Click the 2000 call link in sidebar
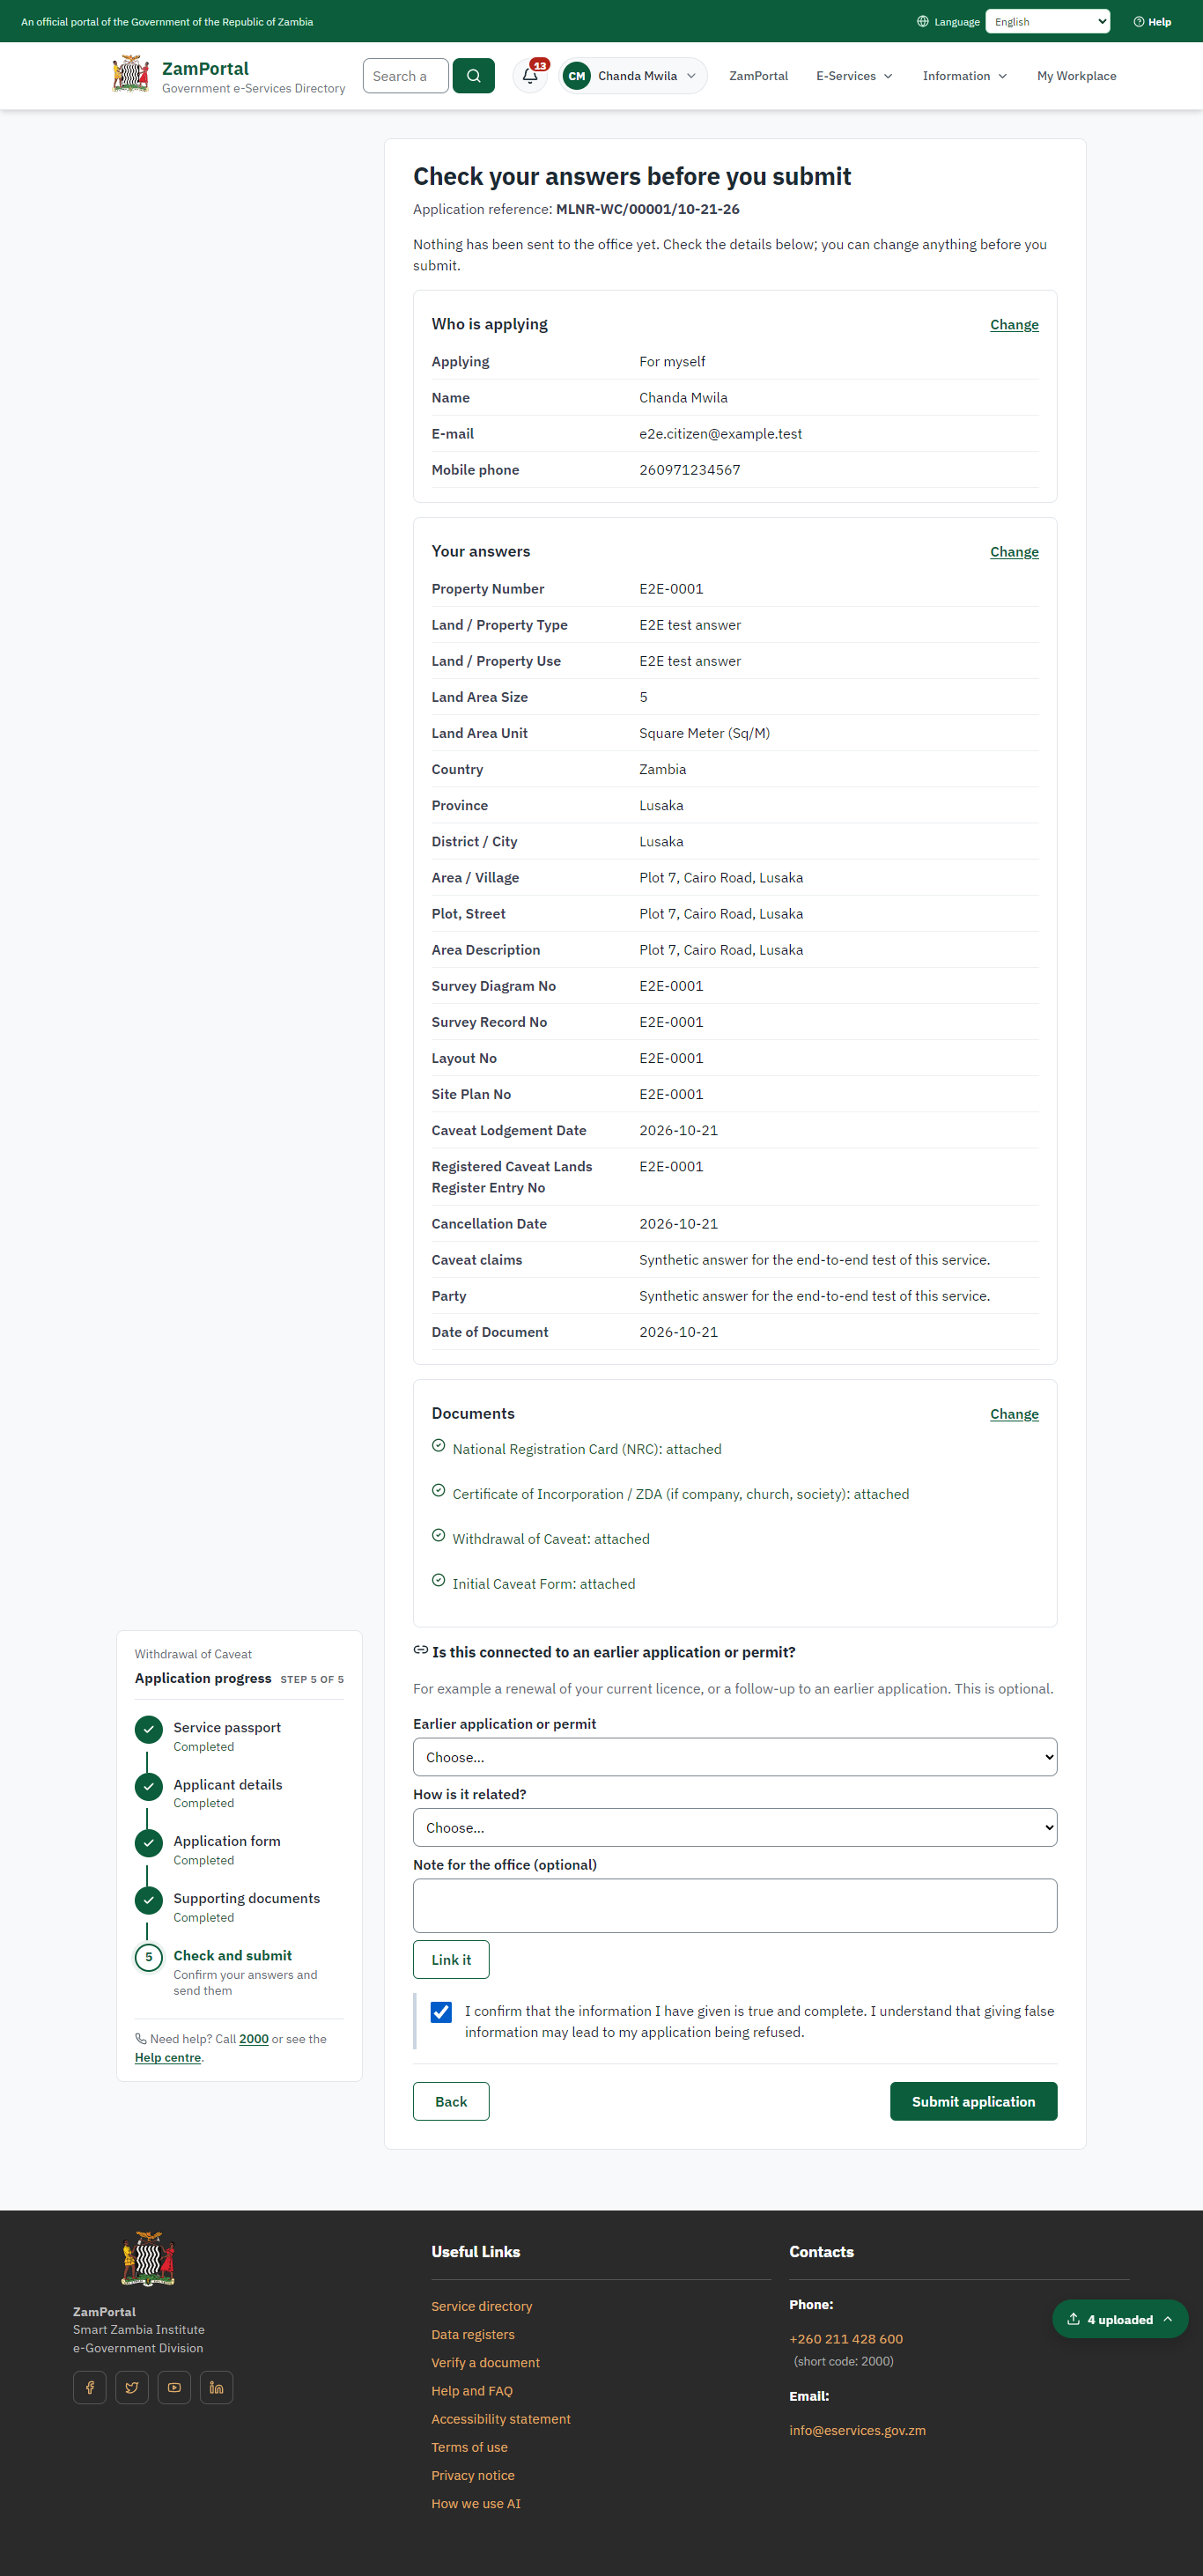 (x=254, y=2039)
